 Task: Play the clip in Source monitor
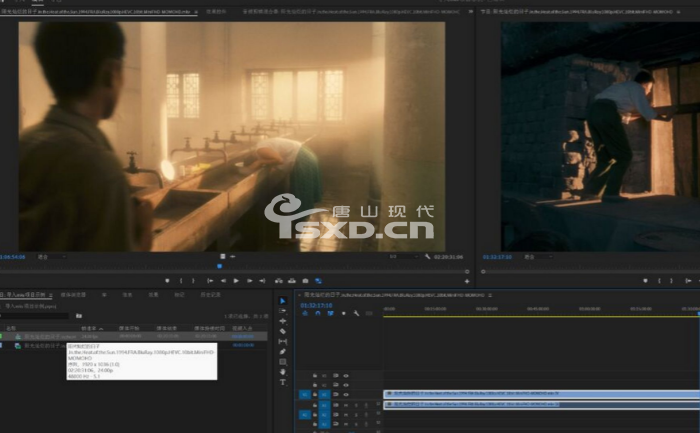click(236, 281)
